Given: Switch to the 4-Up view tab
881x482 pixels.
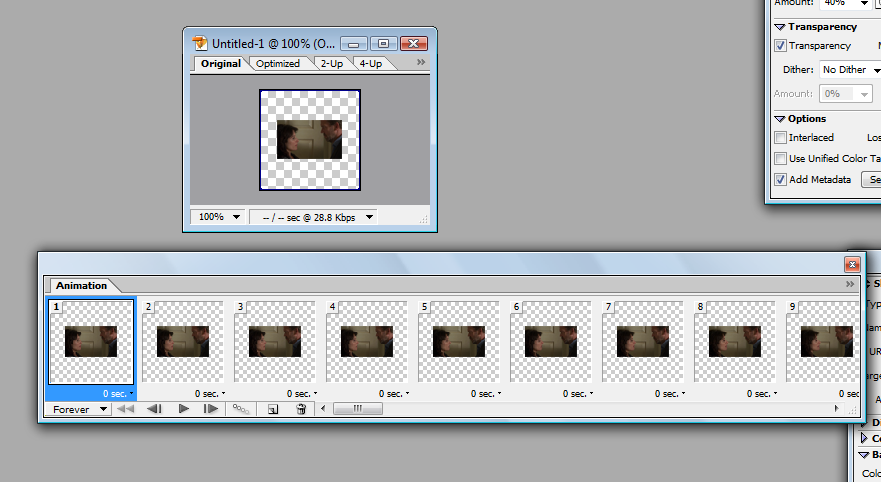Looking at the screenshot, I should [371, 64].
